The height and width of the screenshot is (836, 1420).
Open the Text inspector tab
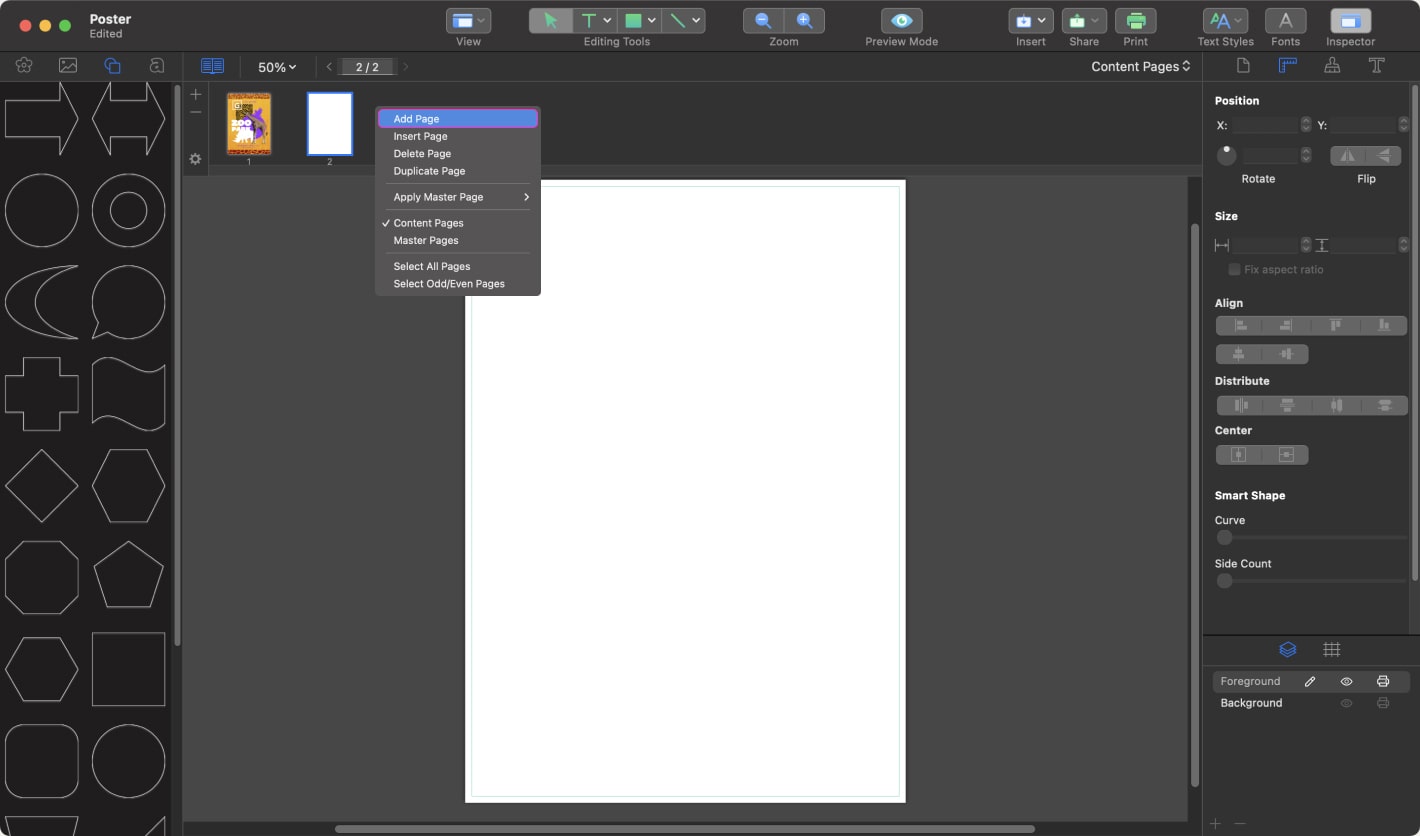tap(1377, 65)
